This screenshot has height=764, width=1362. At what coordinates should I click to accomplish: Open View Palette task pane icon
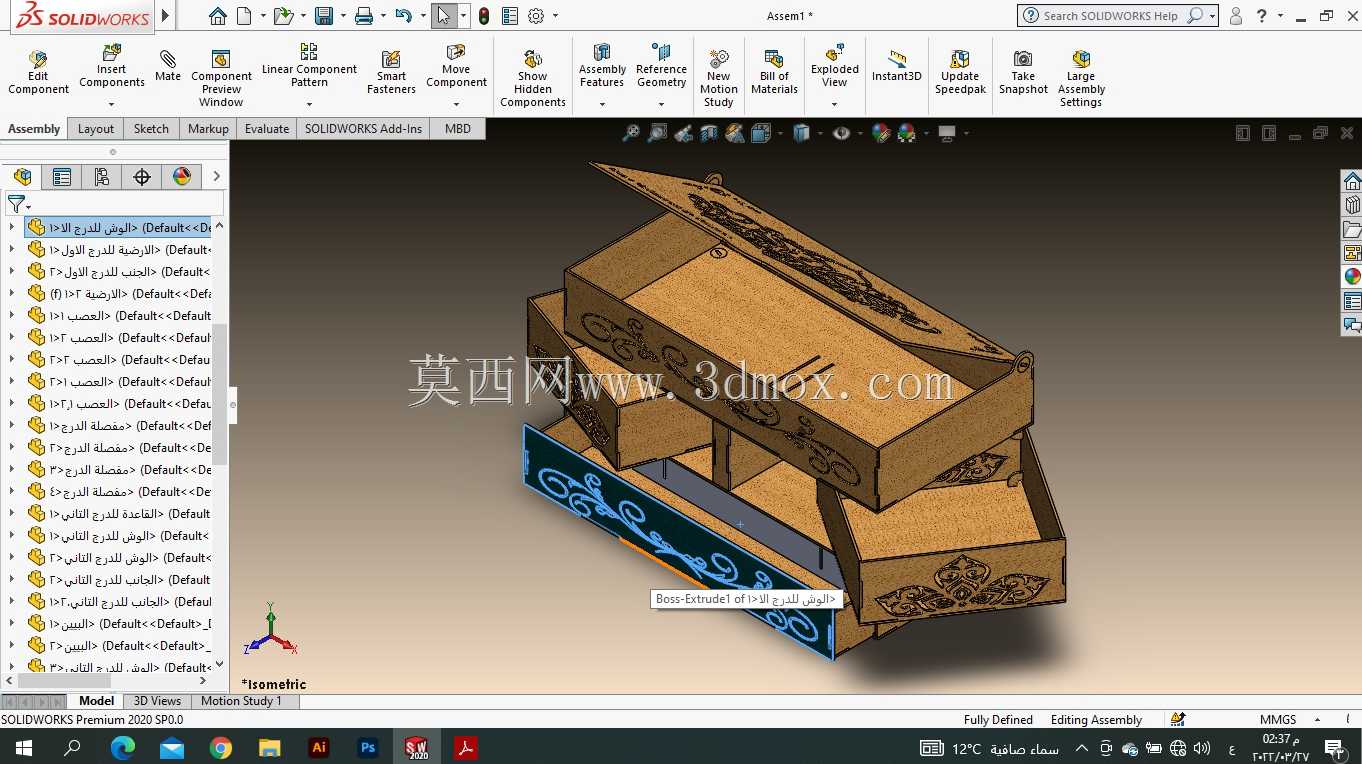click(x=1352, y=253)
